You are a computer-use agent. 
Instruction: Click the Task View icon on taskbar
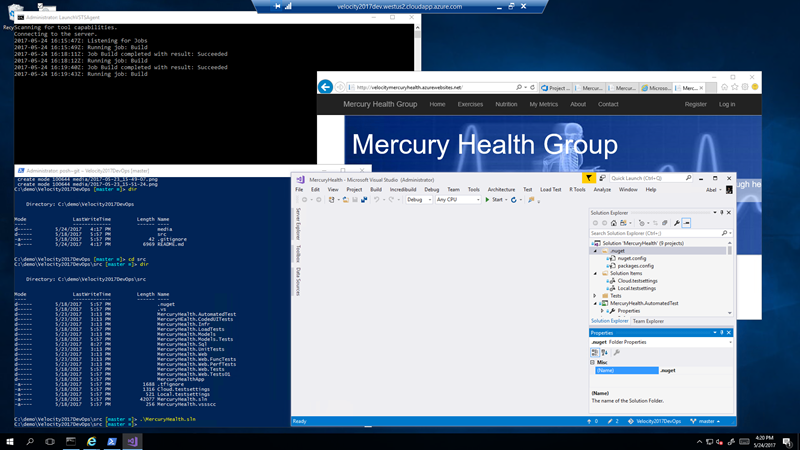(x=50, y=441)
